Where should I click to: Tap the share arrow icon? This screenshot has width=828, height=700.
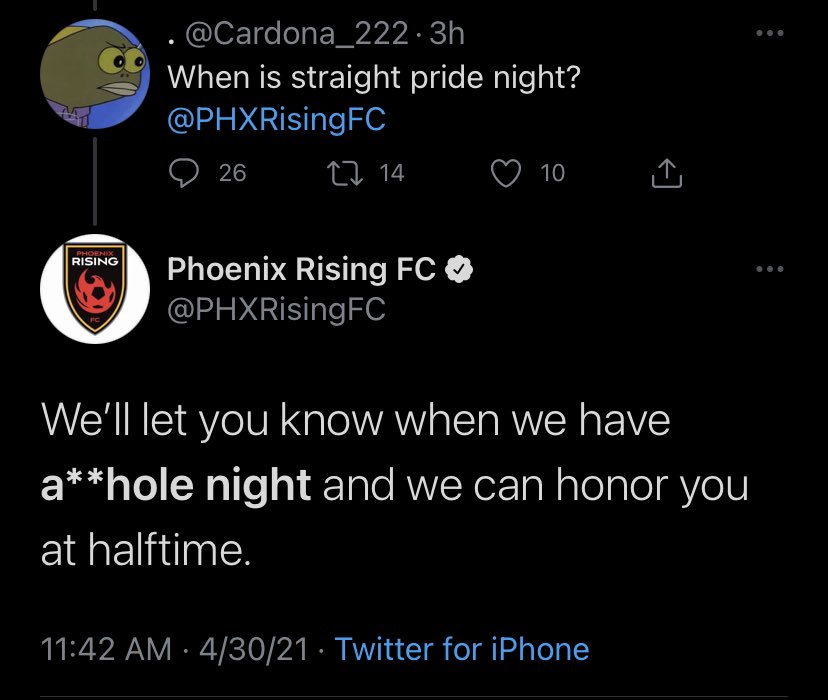tap(665, 174)
